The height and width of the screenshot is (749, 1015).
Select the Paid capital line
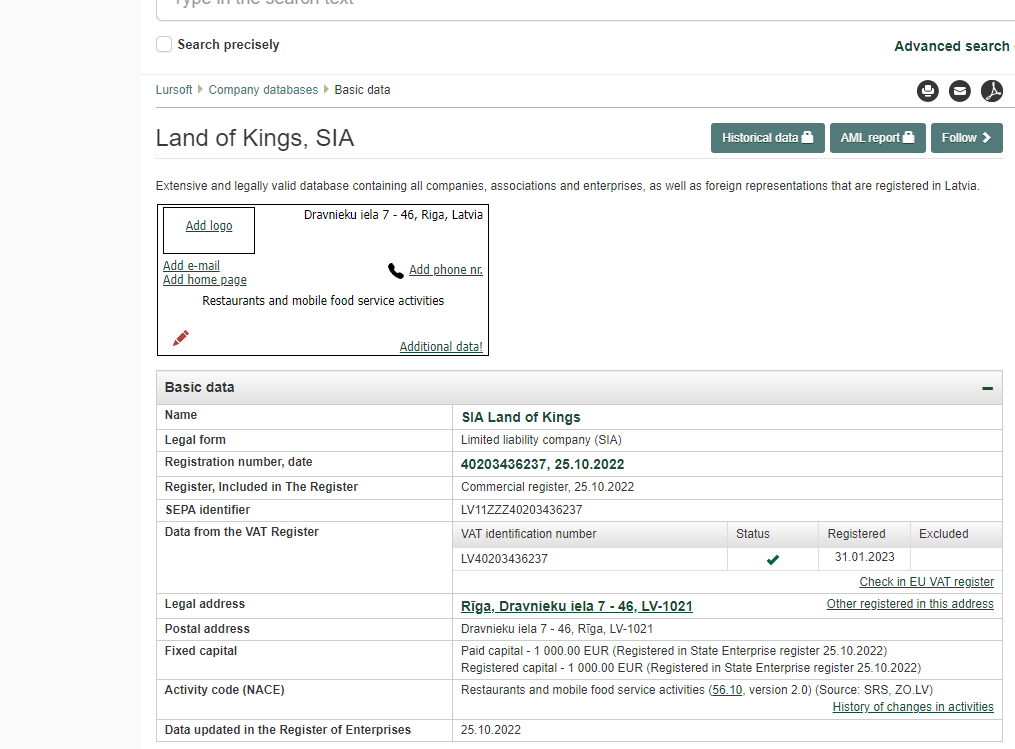(673, 651)
